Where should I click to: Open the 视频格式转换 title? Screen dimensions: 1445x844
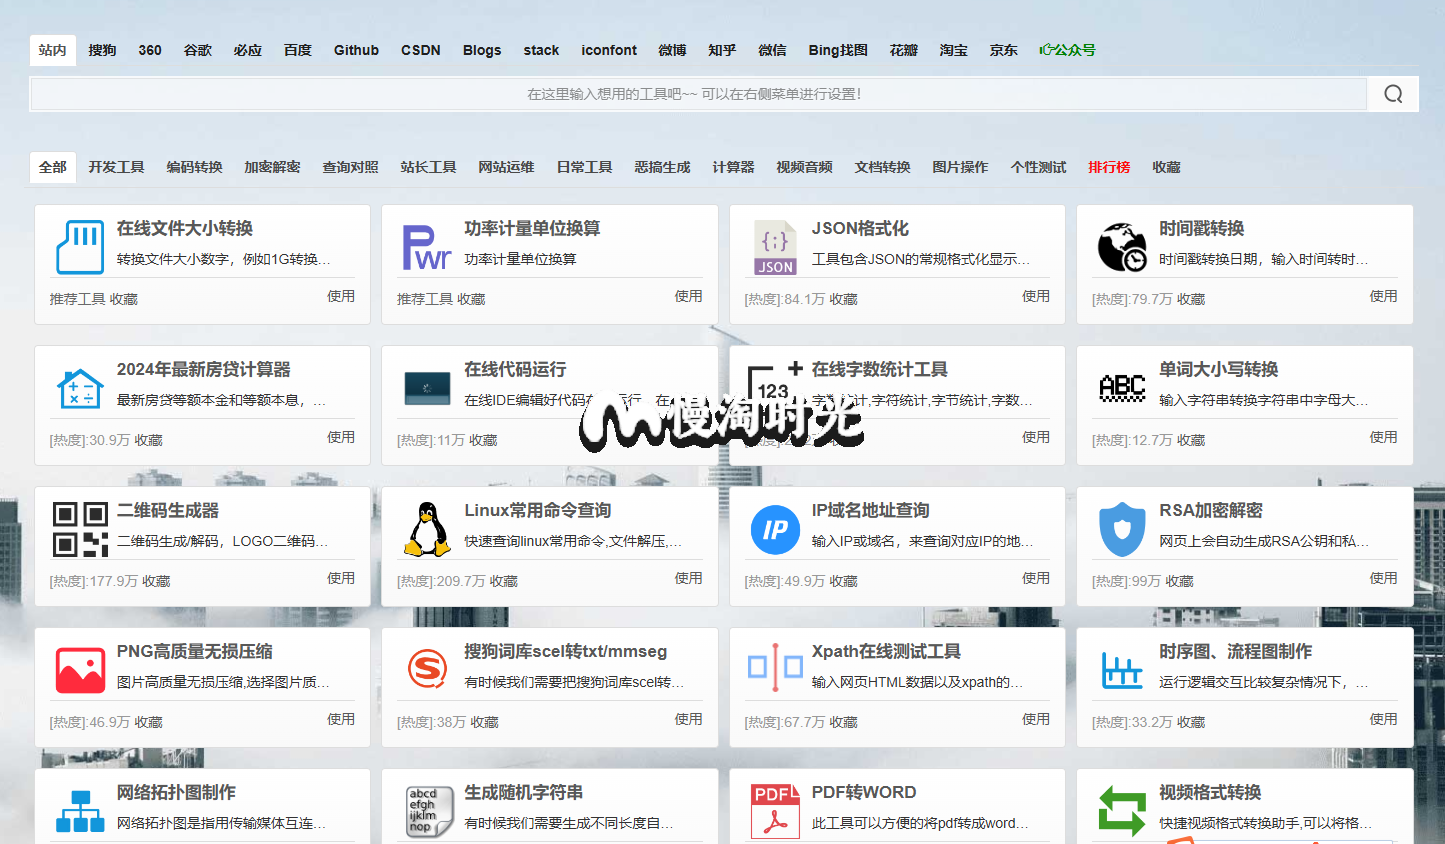(x=1209, y=792)
